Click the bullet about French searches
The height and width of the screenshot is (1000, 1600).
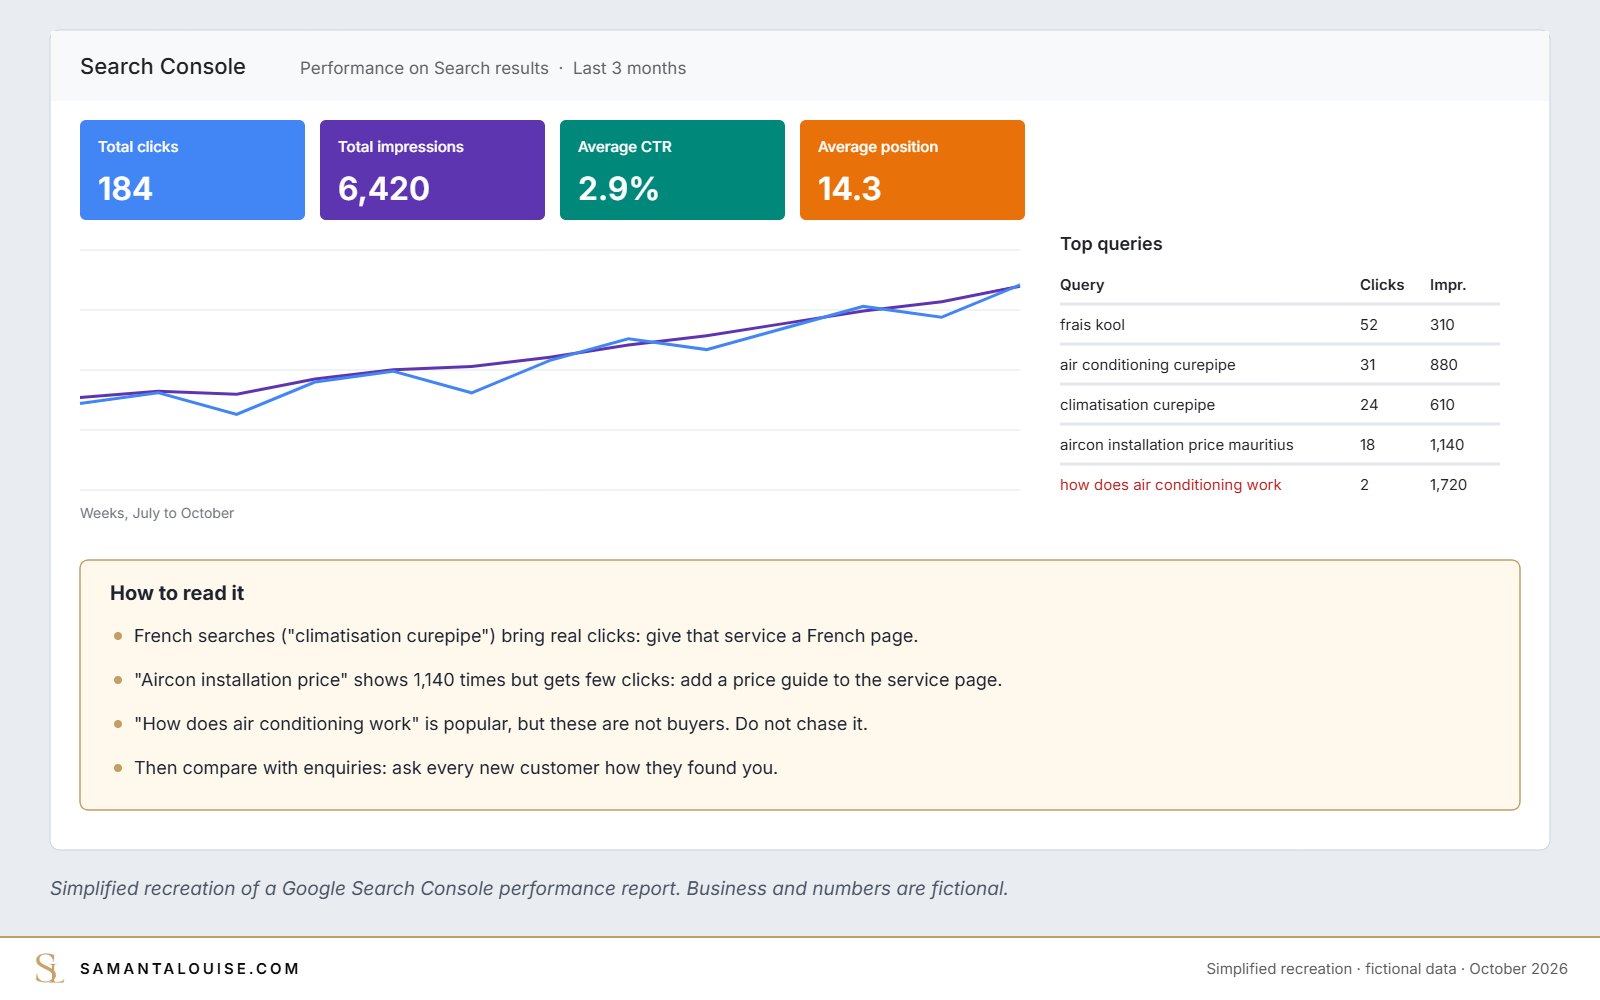(526, 636)
